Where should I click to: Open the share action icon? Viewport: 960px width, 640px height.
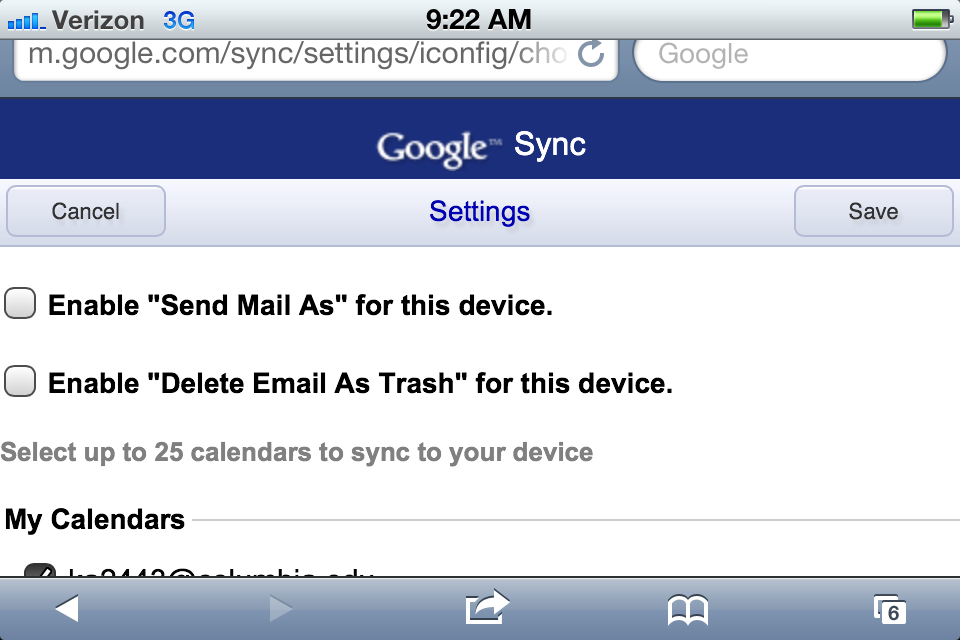487,607
